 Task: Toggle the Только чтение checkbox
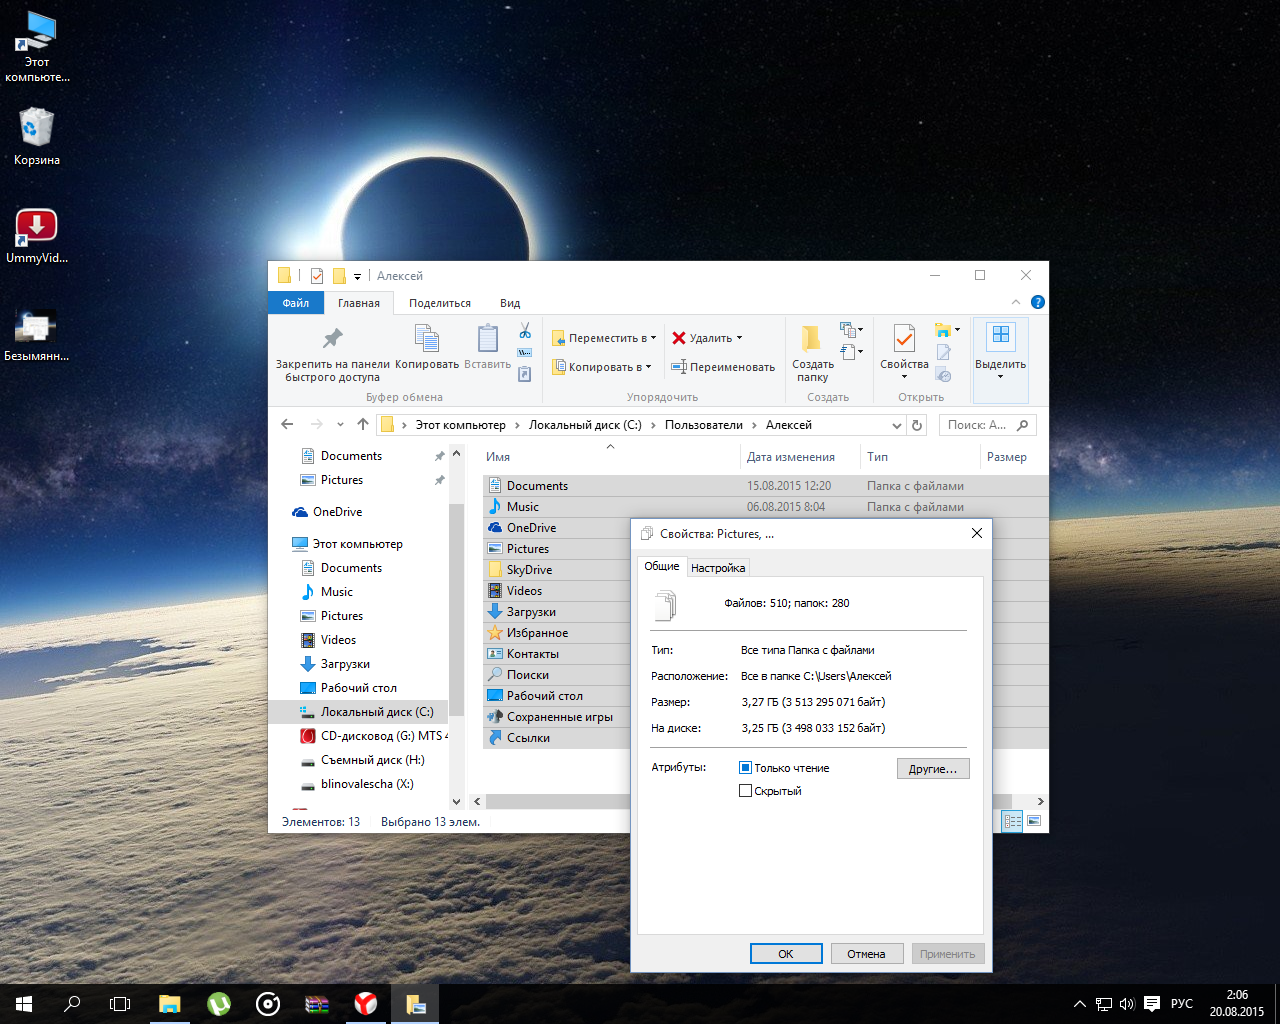745,768
